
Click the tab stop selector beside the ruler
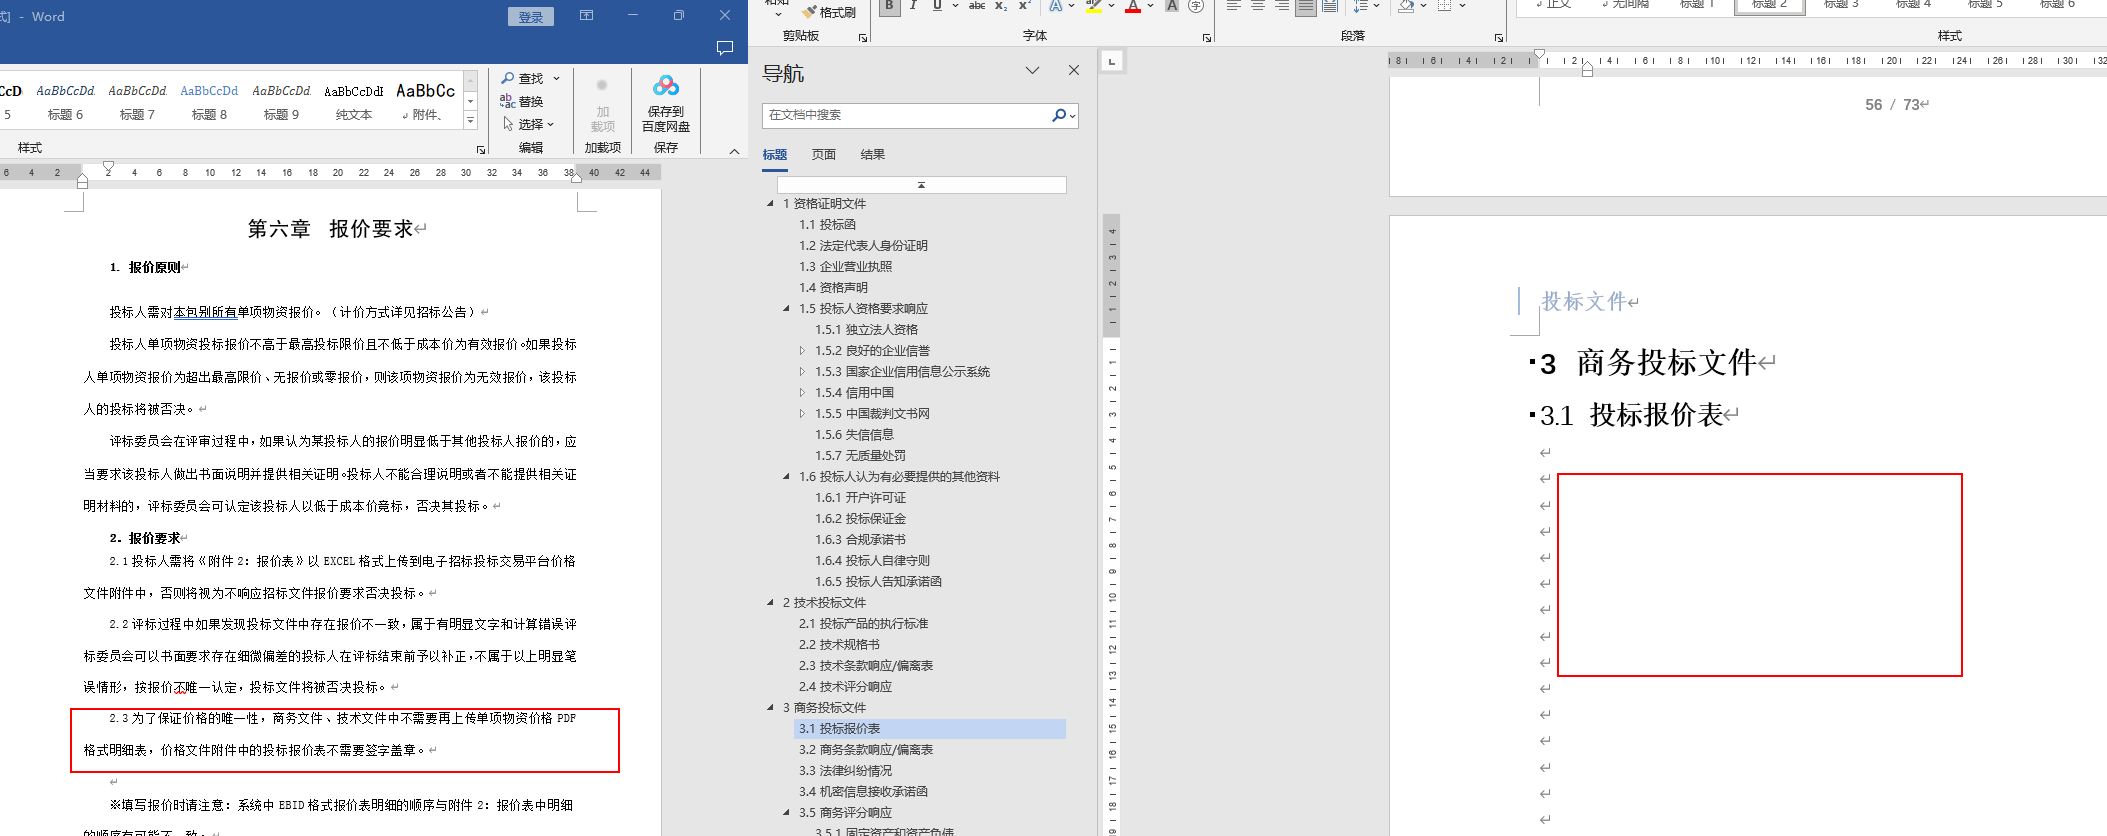tap(1111, 62)
